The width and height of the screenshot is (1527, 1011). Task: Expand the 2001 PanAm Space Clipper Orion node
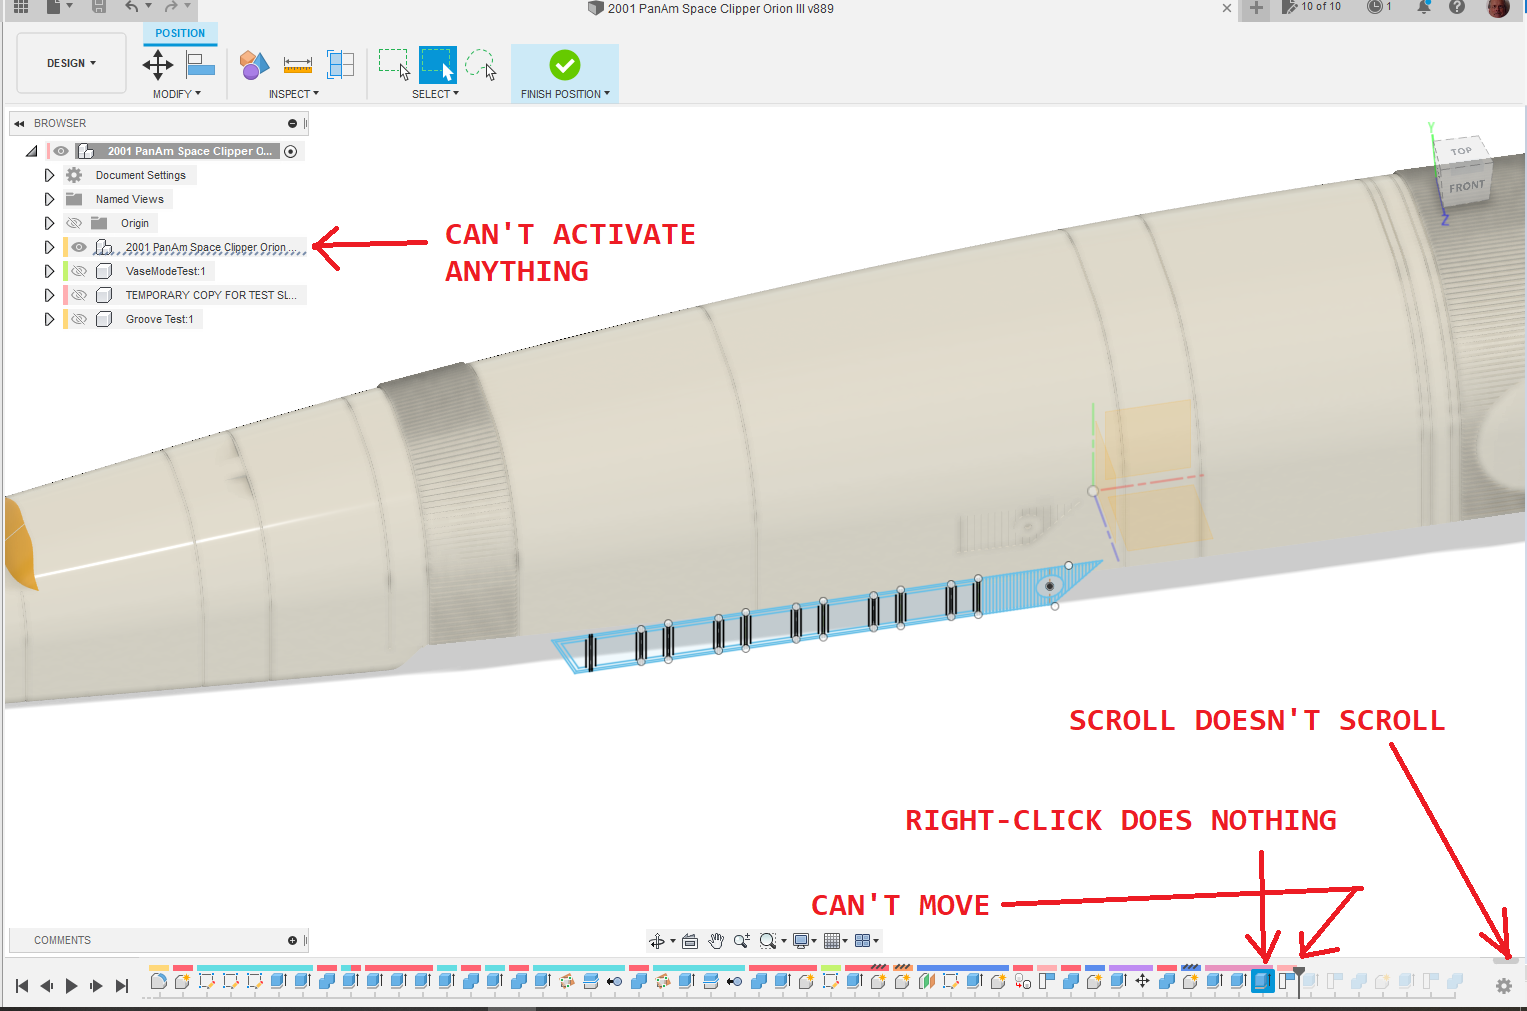pyautogui.click(x=49, y=247)
